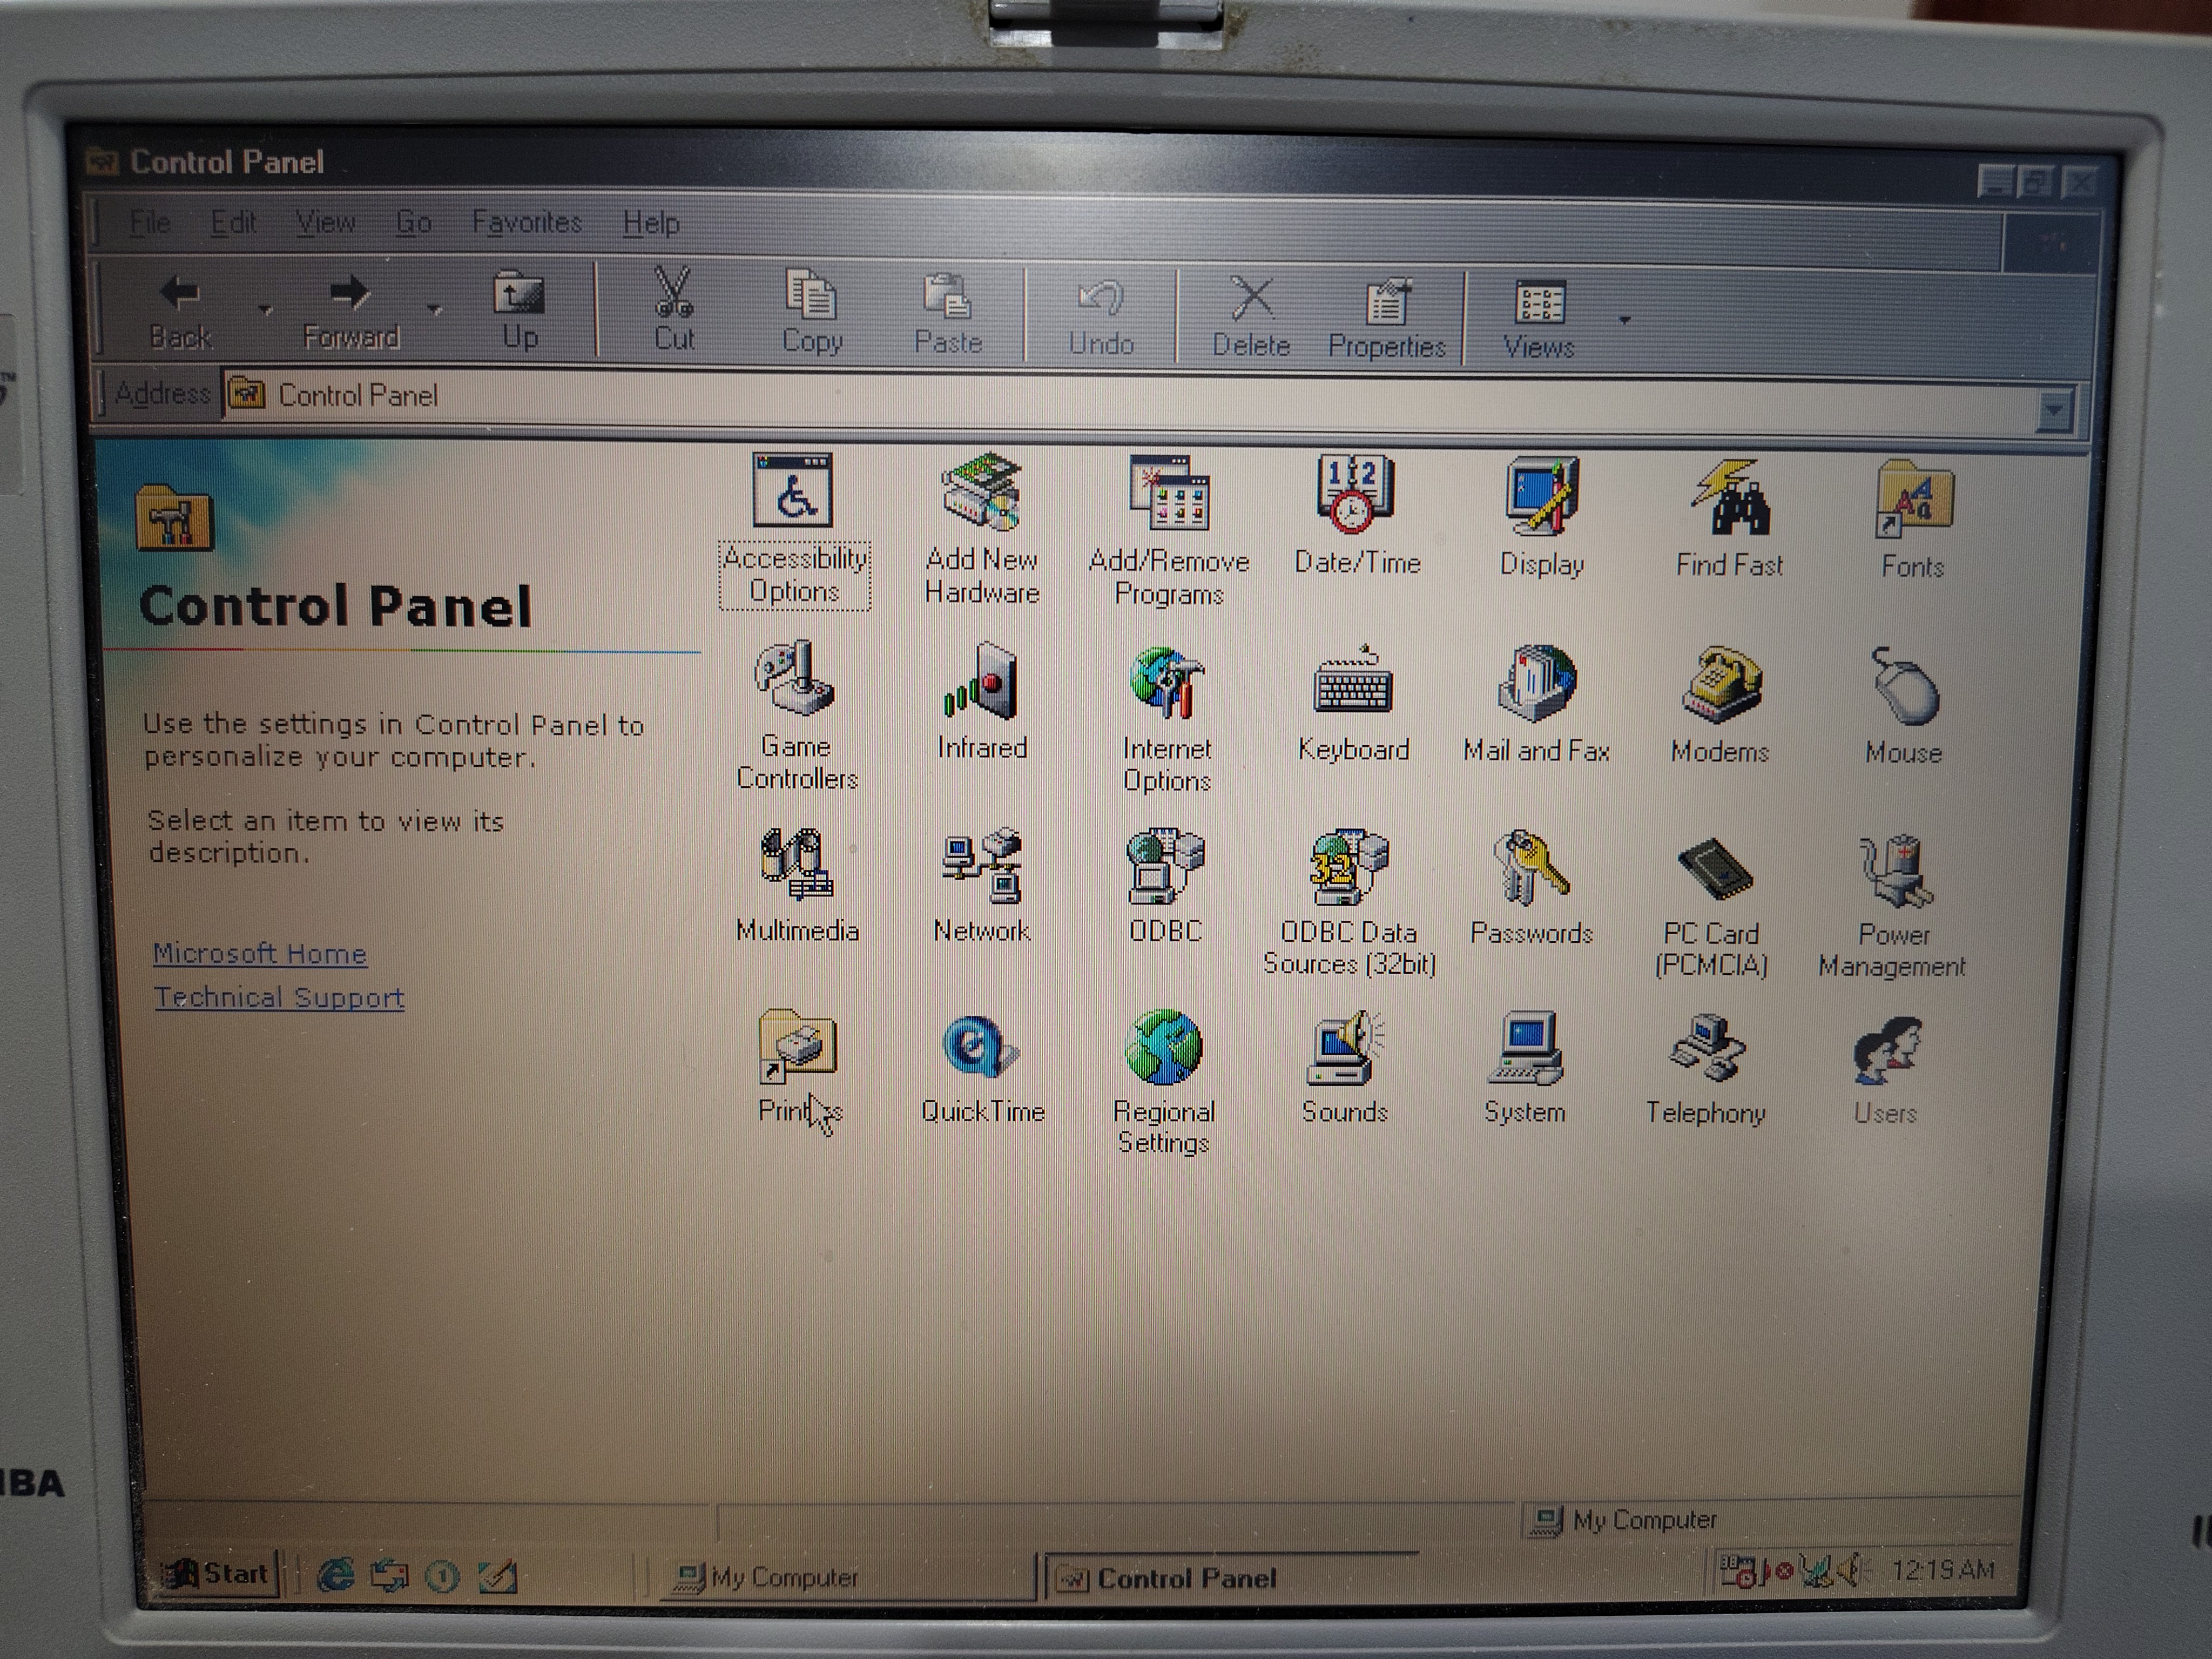Screen dimensions: 2212x1659
Task: Expand the Address bar dropdown
Action: pos(2054,409)
